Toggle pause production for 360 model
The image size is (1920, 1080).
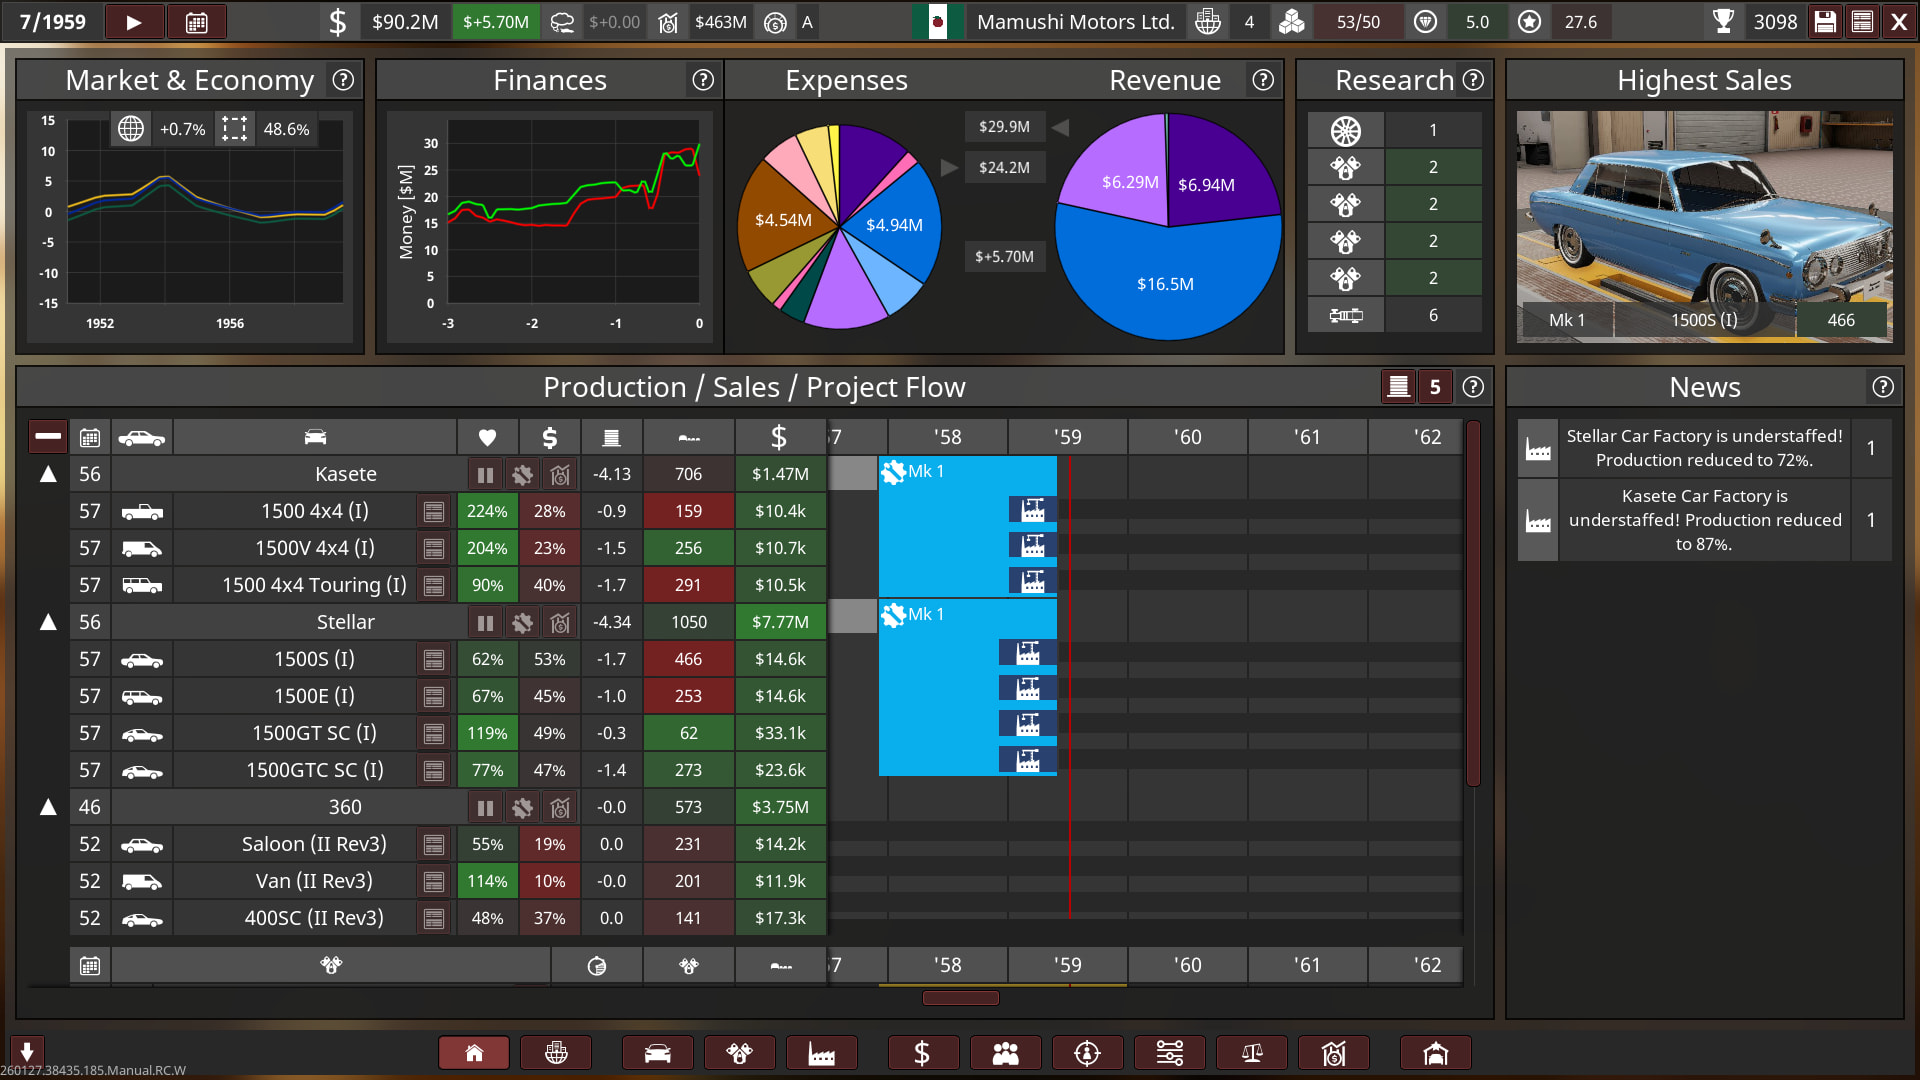[x=485, y=807]
